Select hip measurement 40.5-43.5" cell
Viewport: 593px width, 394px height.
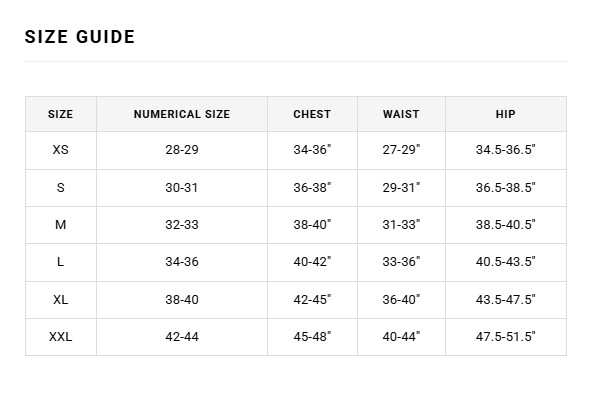click(506, 262)
